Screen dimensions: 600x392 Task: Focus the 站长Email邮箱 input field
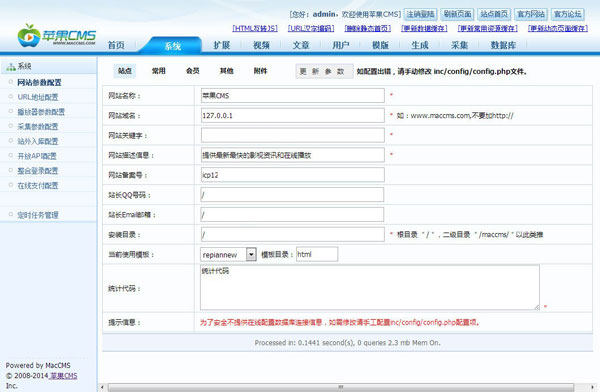(292, 215)
